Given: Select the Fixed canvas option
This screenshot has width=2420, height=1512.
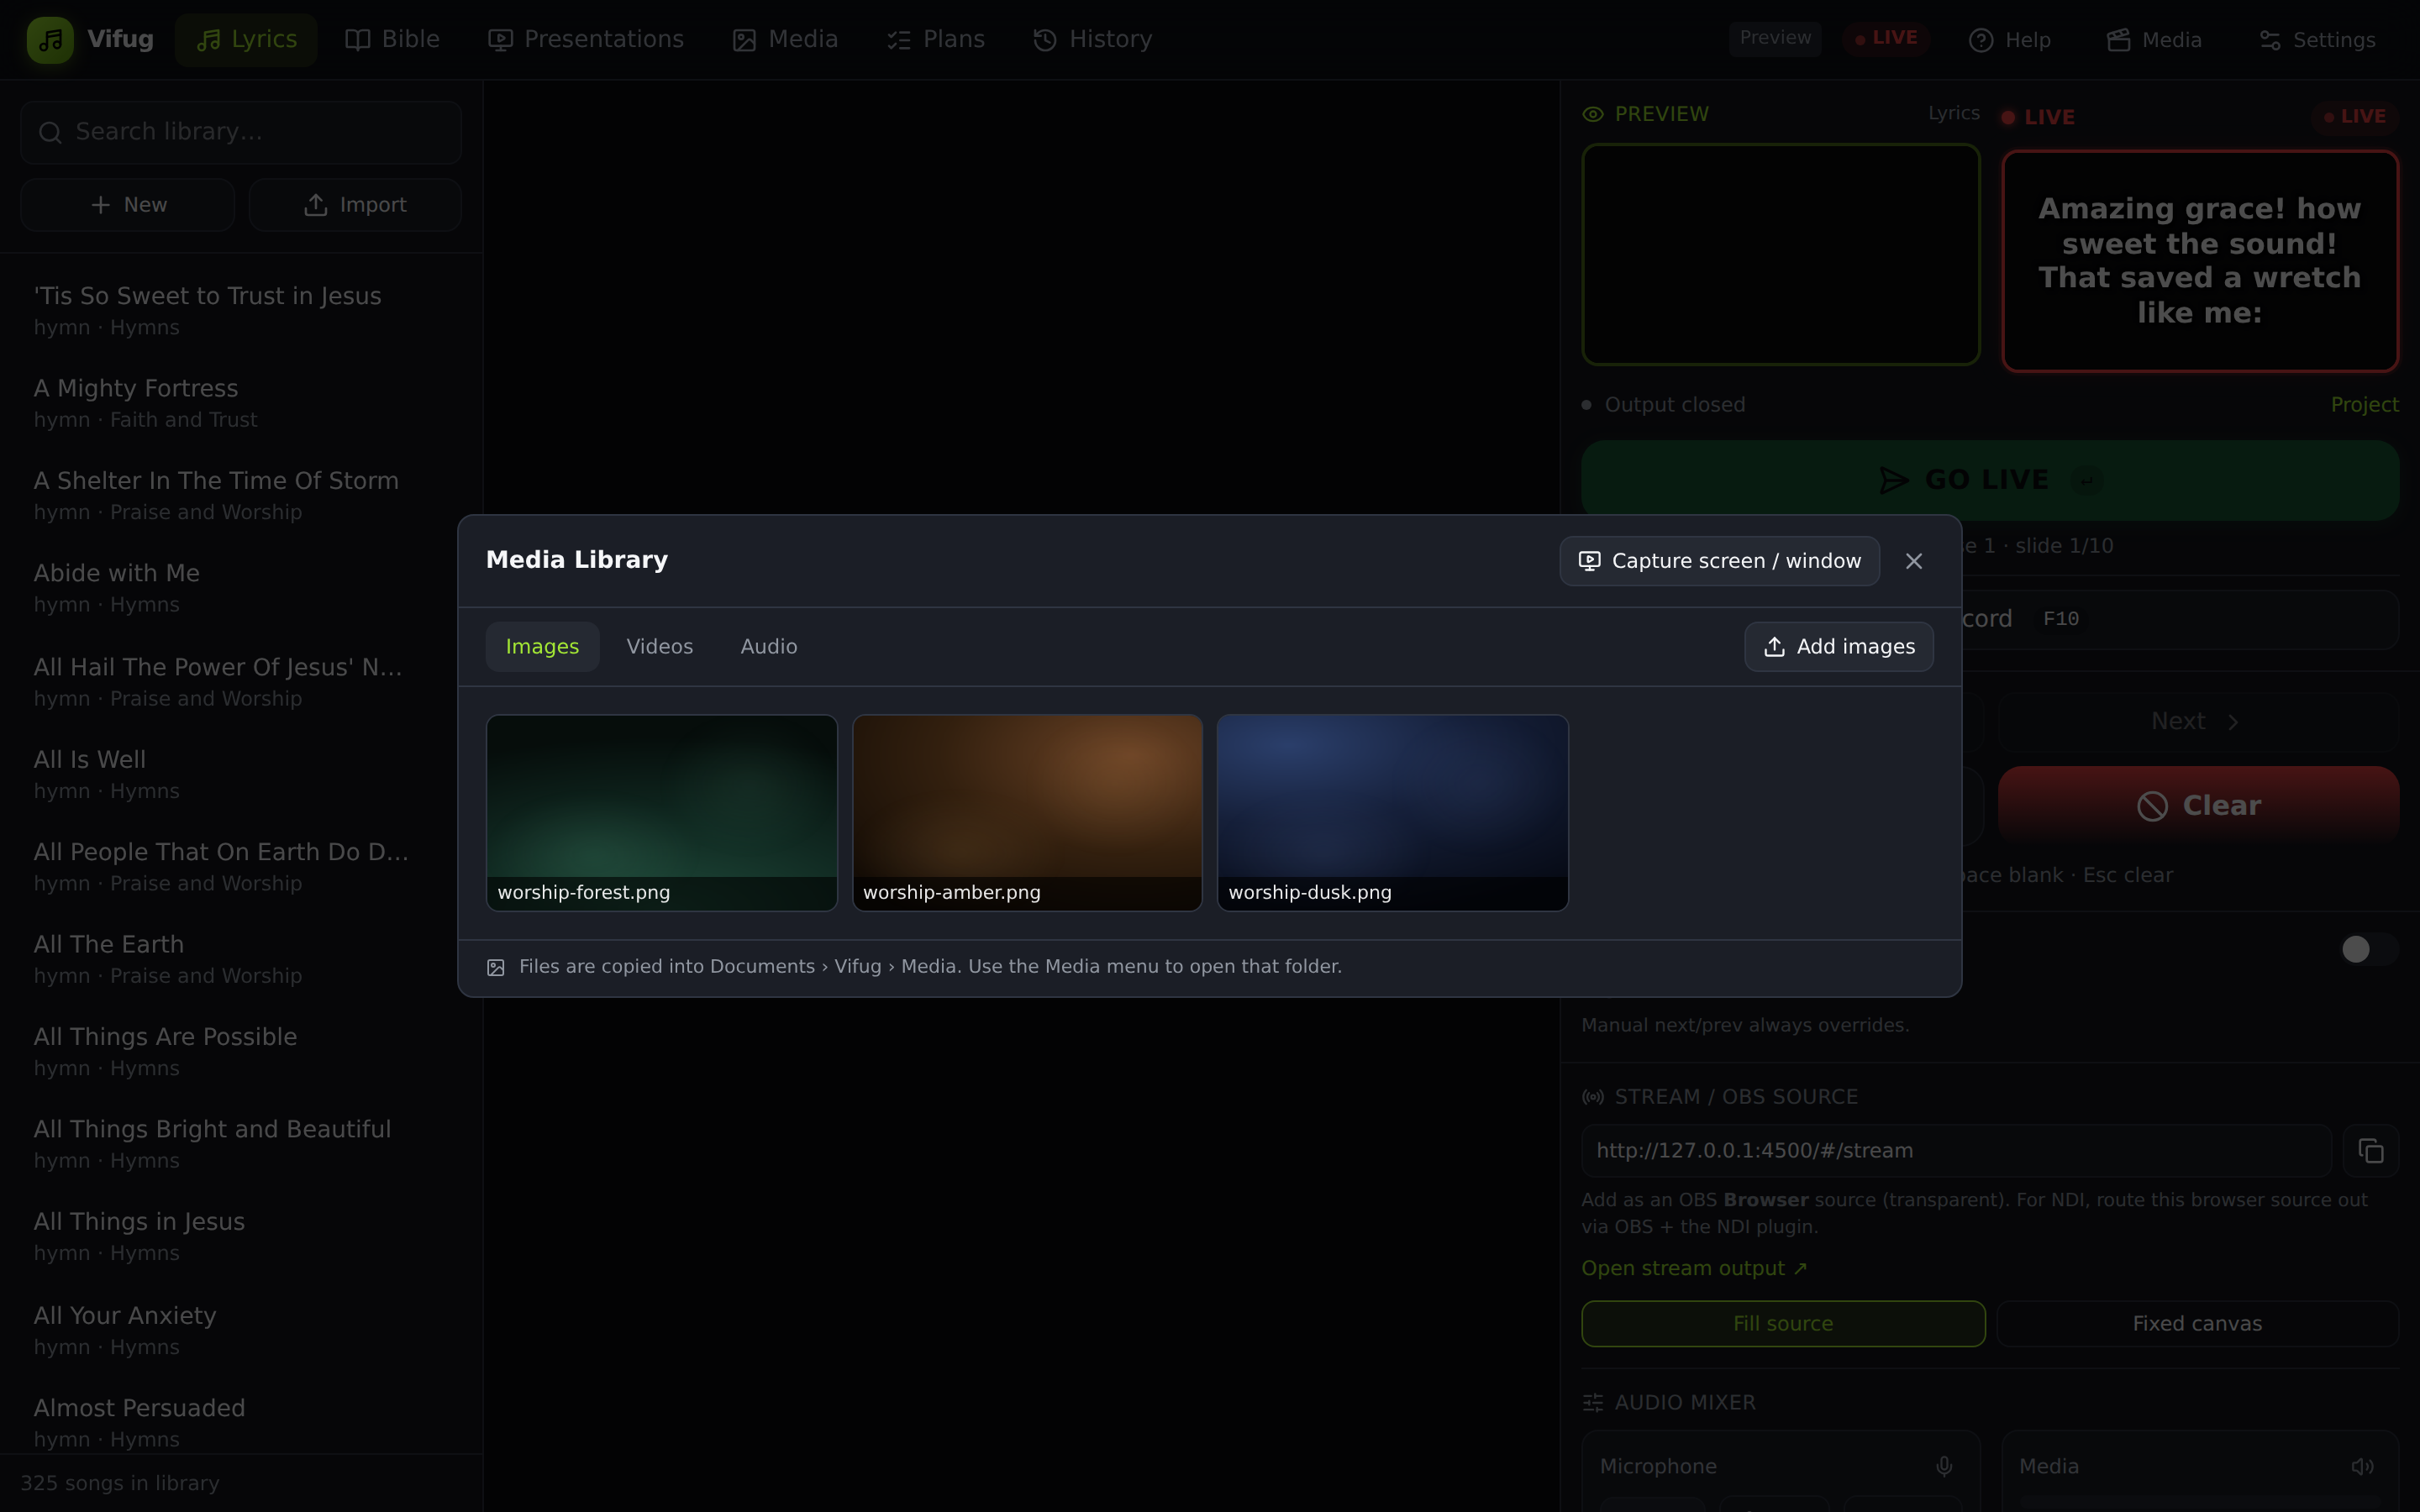Looking at the screenshot, I should (x=2198, y=1324).
